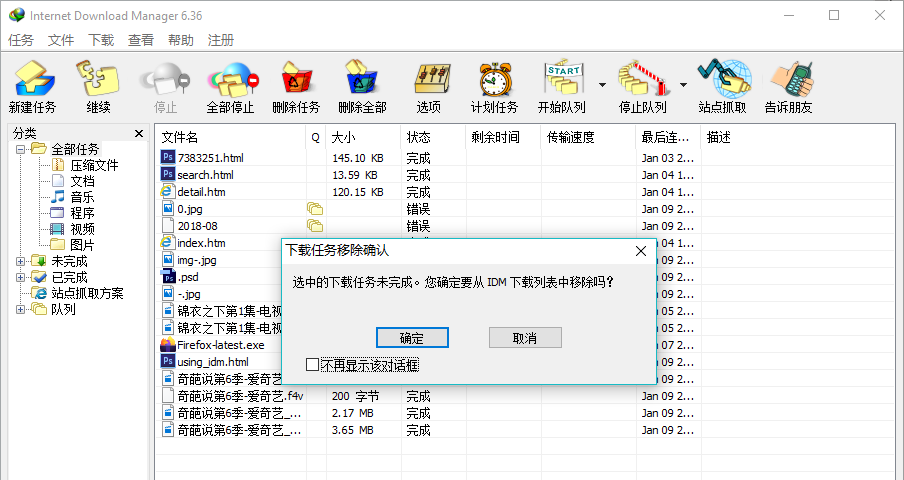Click the Photoshop file icon of 7383251.html

coord(168,157)
